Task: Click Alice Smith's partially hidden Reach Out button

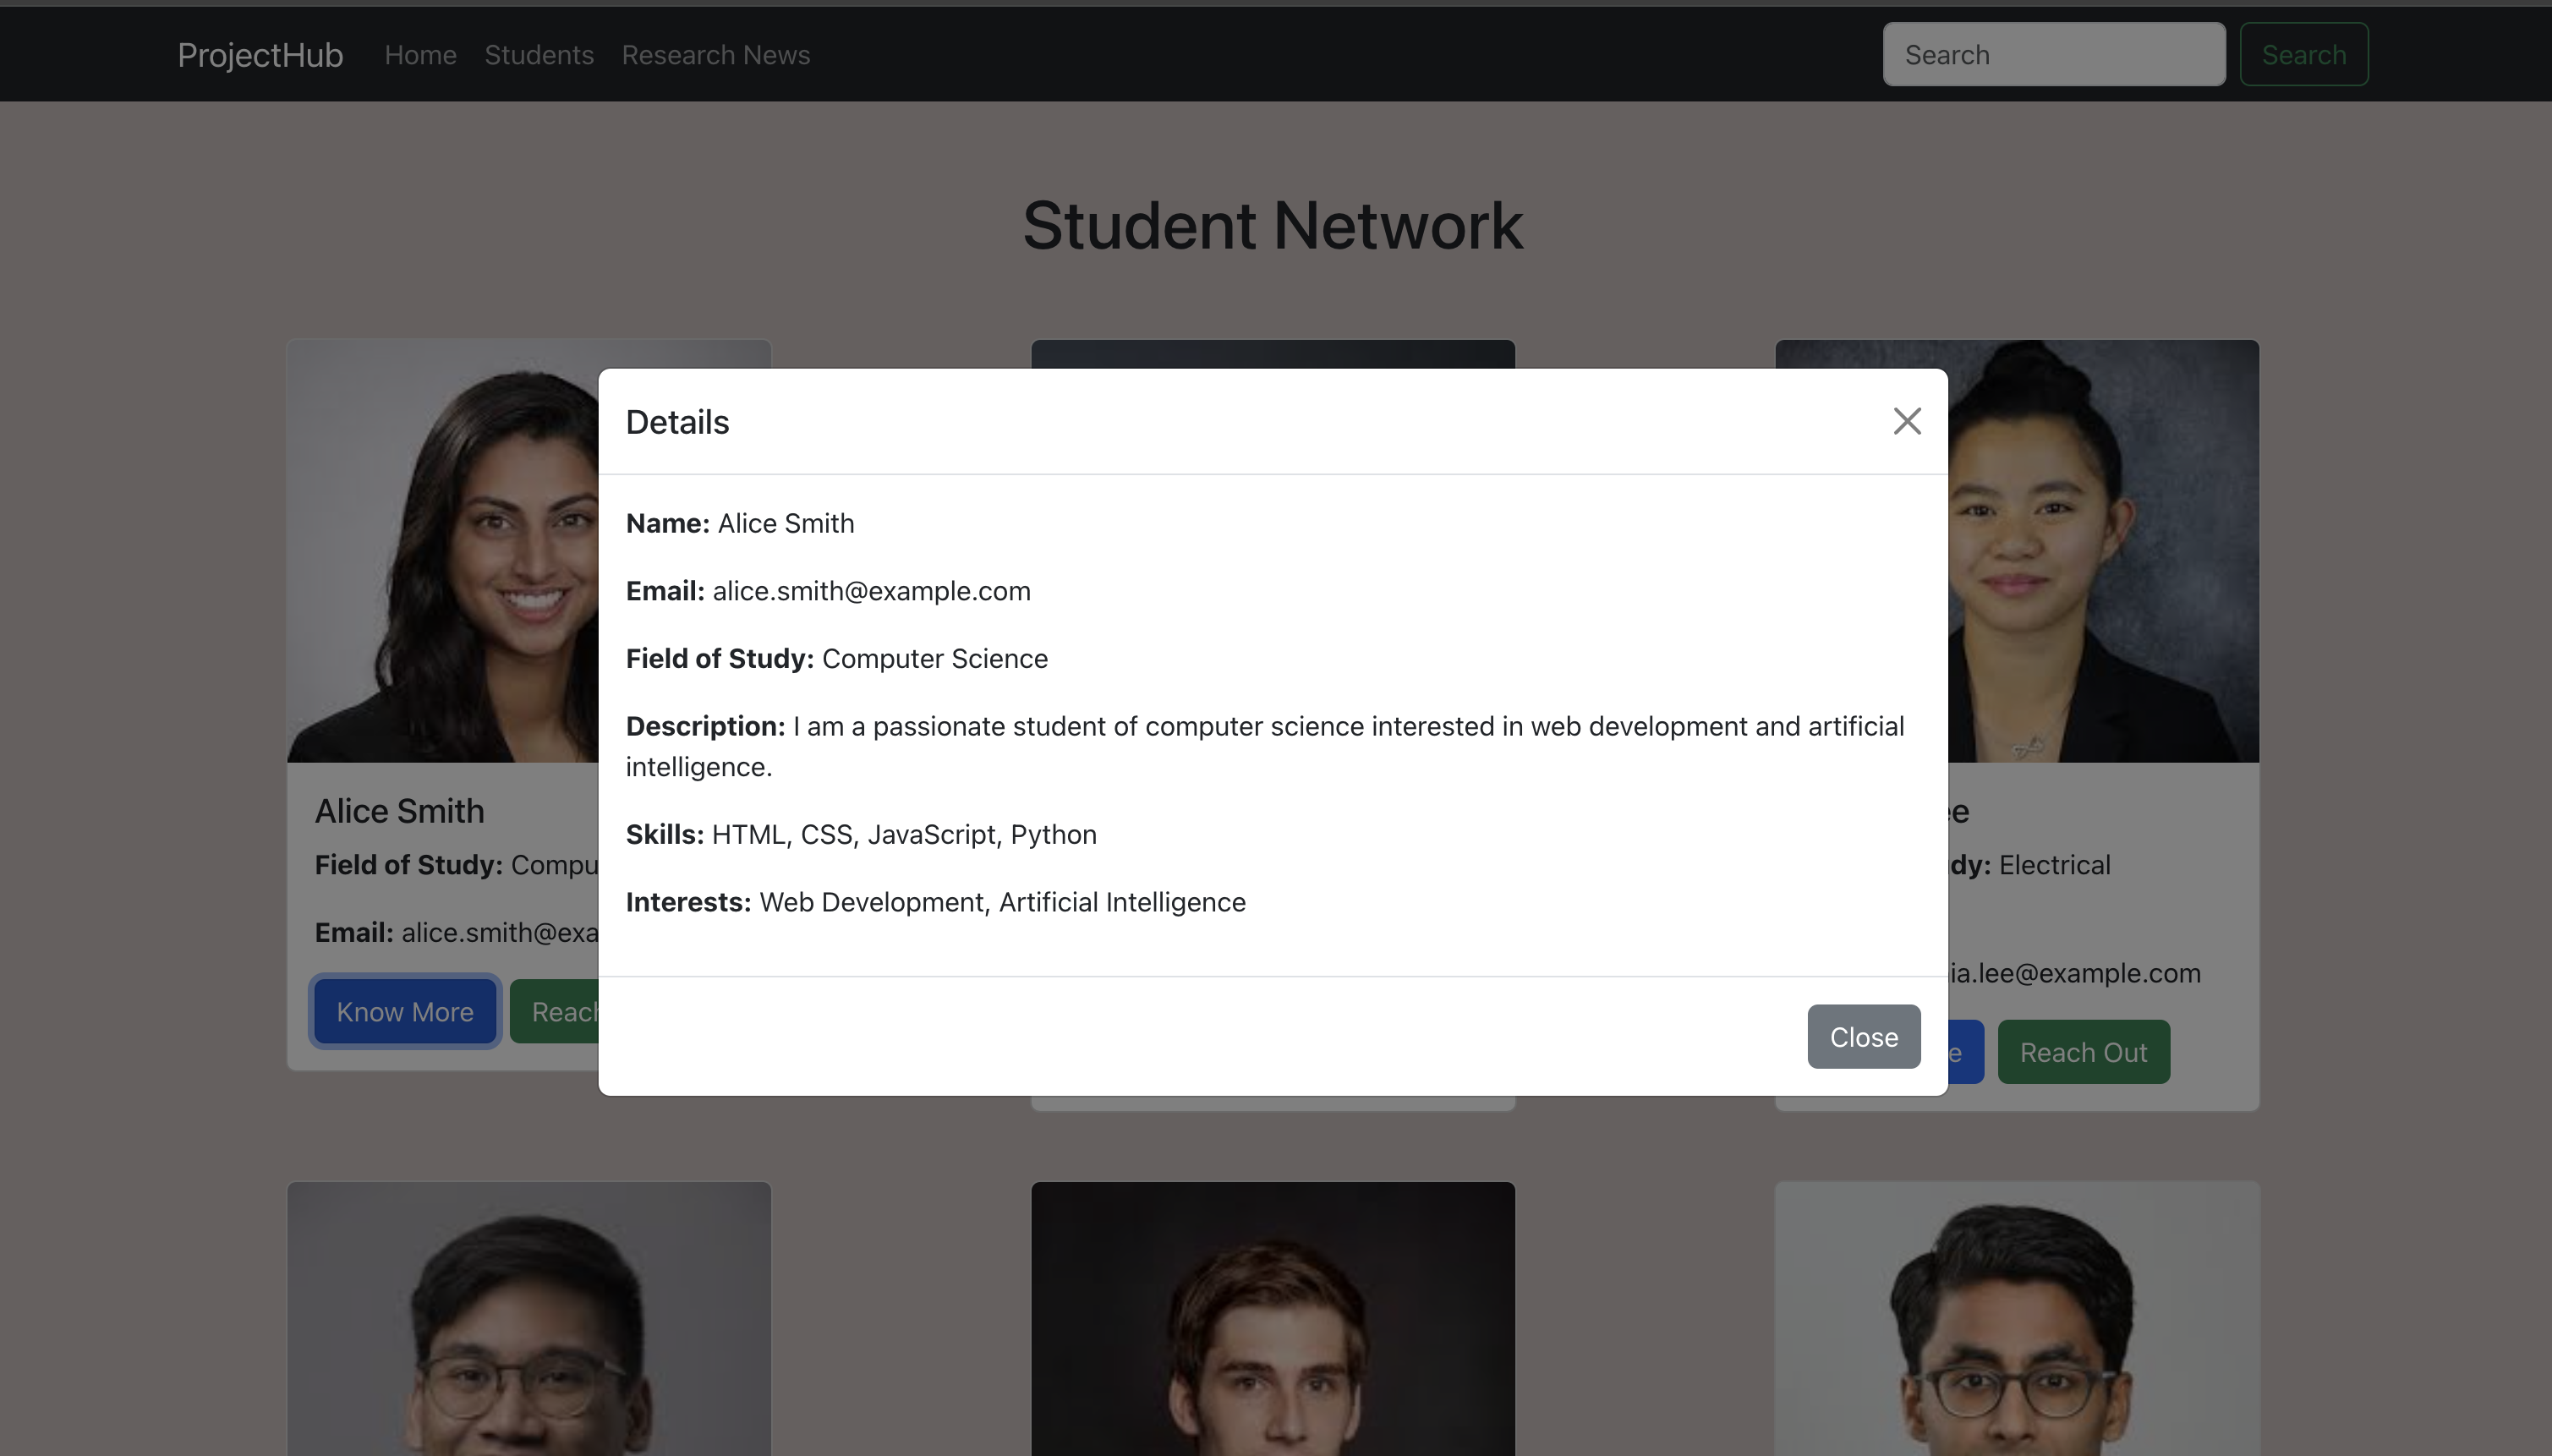Action: [556, 1011]
